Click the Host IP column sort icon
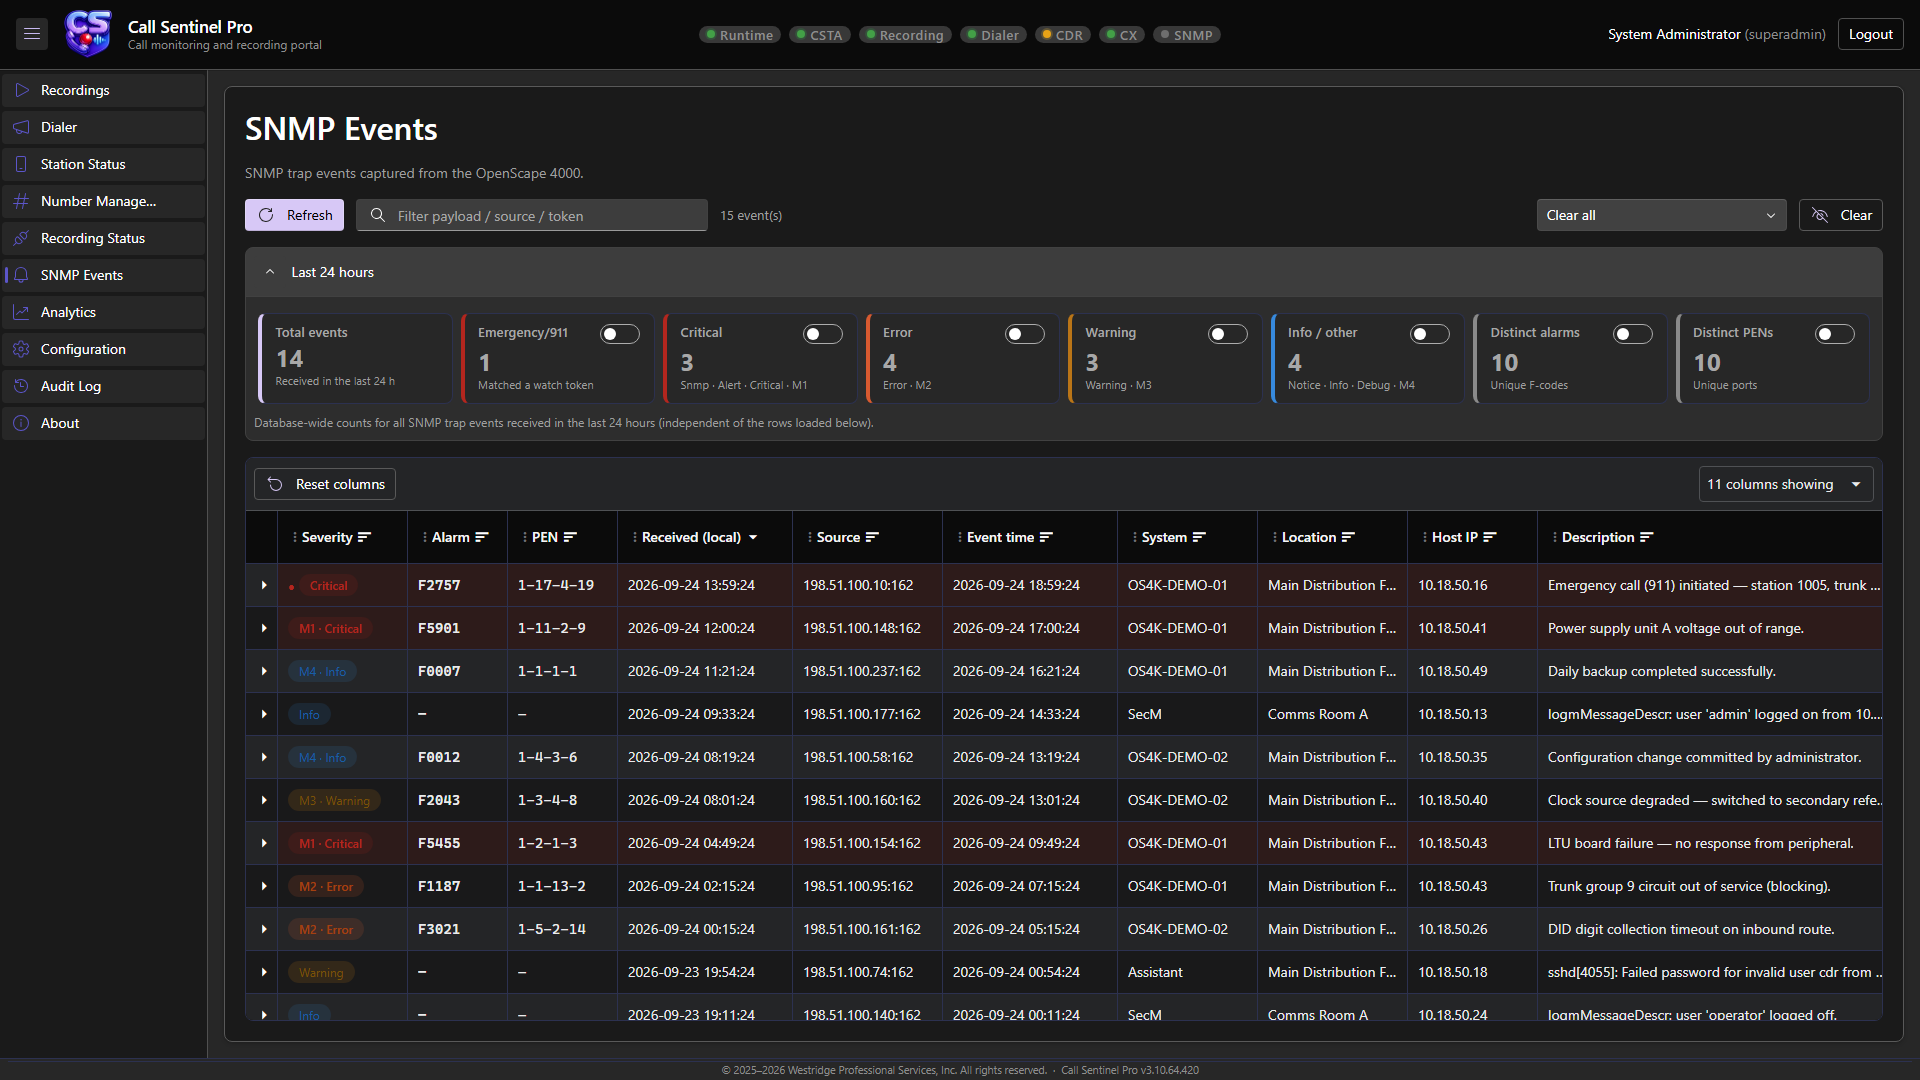 point(1490,537)
